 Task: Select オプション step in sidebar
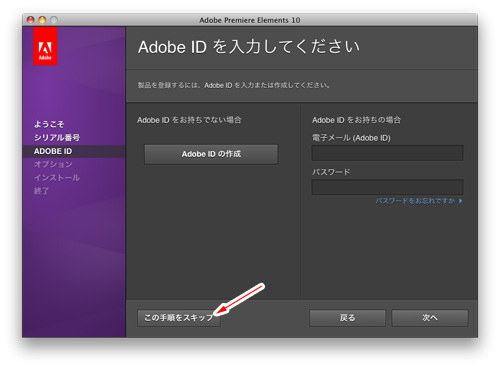[53, 164]
